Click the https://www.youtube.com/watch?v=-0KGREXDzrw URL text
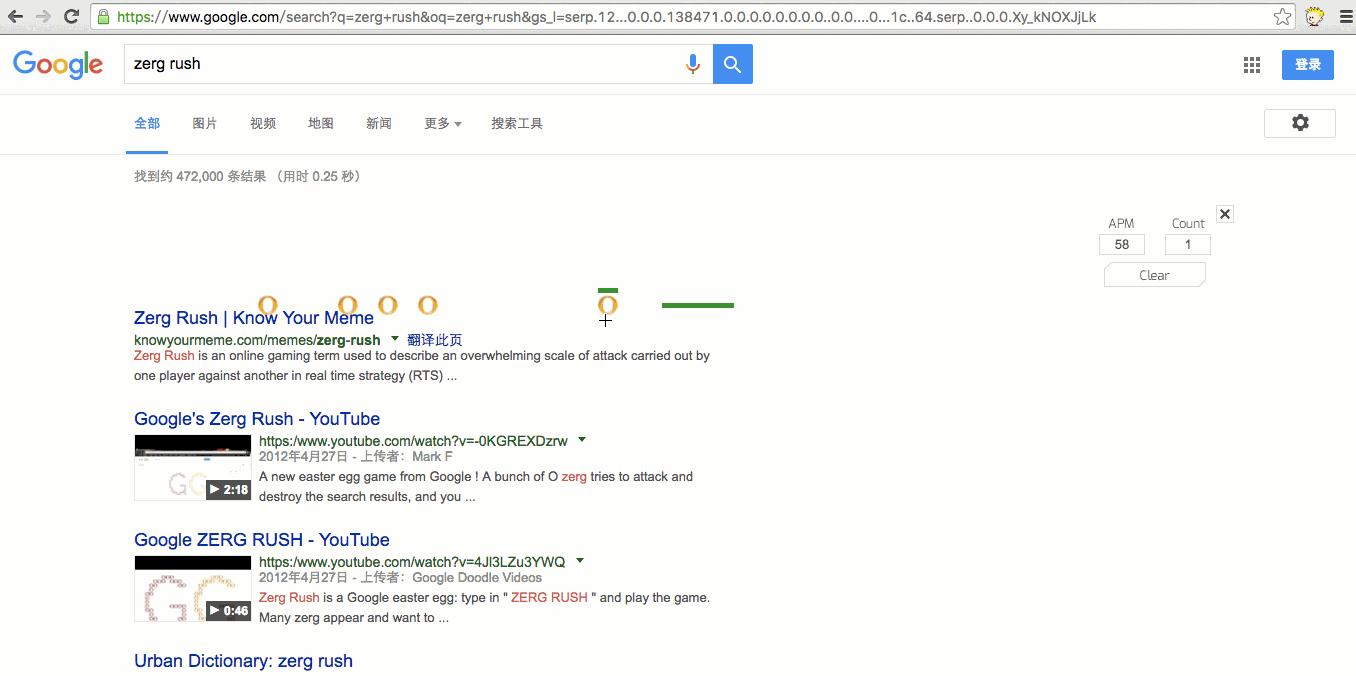 coord(413,441)
